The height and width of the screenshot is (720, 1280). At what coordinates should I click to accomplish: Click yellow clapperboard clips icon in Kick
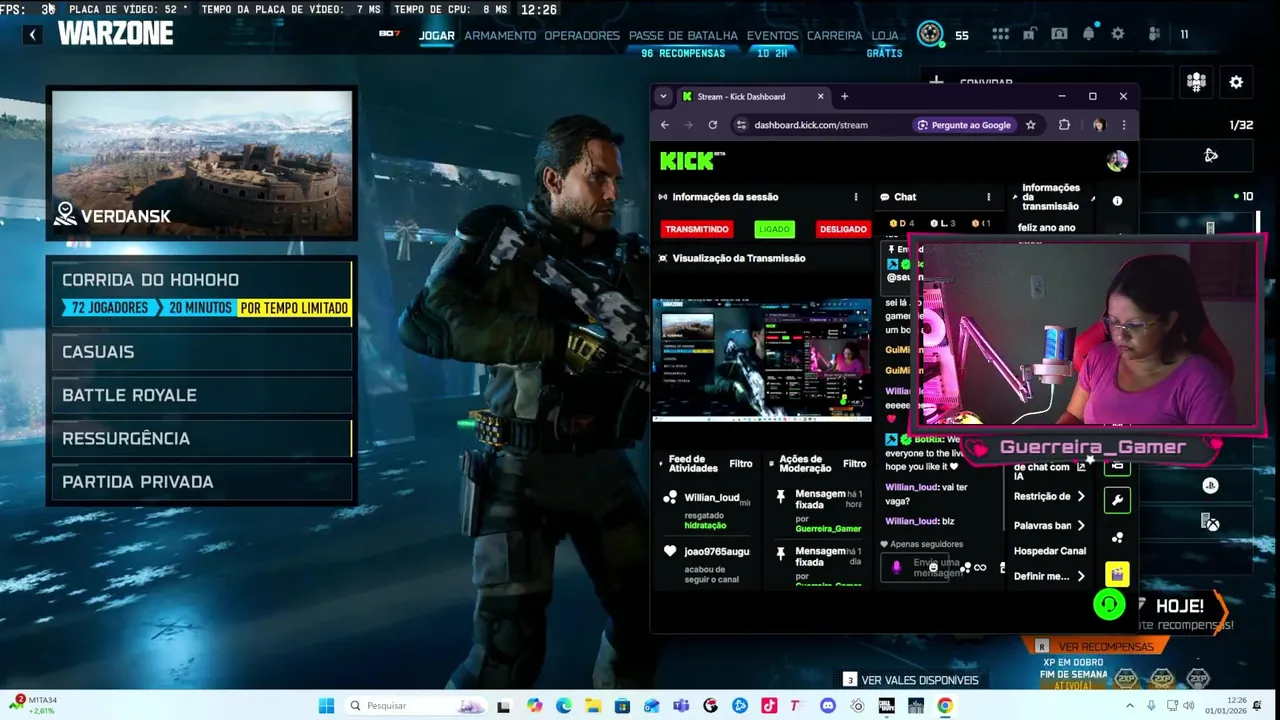click(x=1117, y=574)
